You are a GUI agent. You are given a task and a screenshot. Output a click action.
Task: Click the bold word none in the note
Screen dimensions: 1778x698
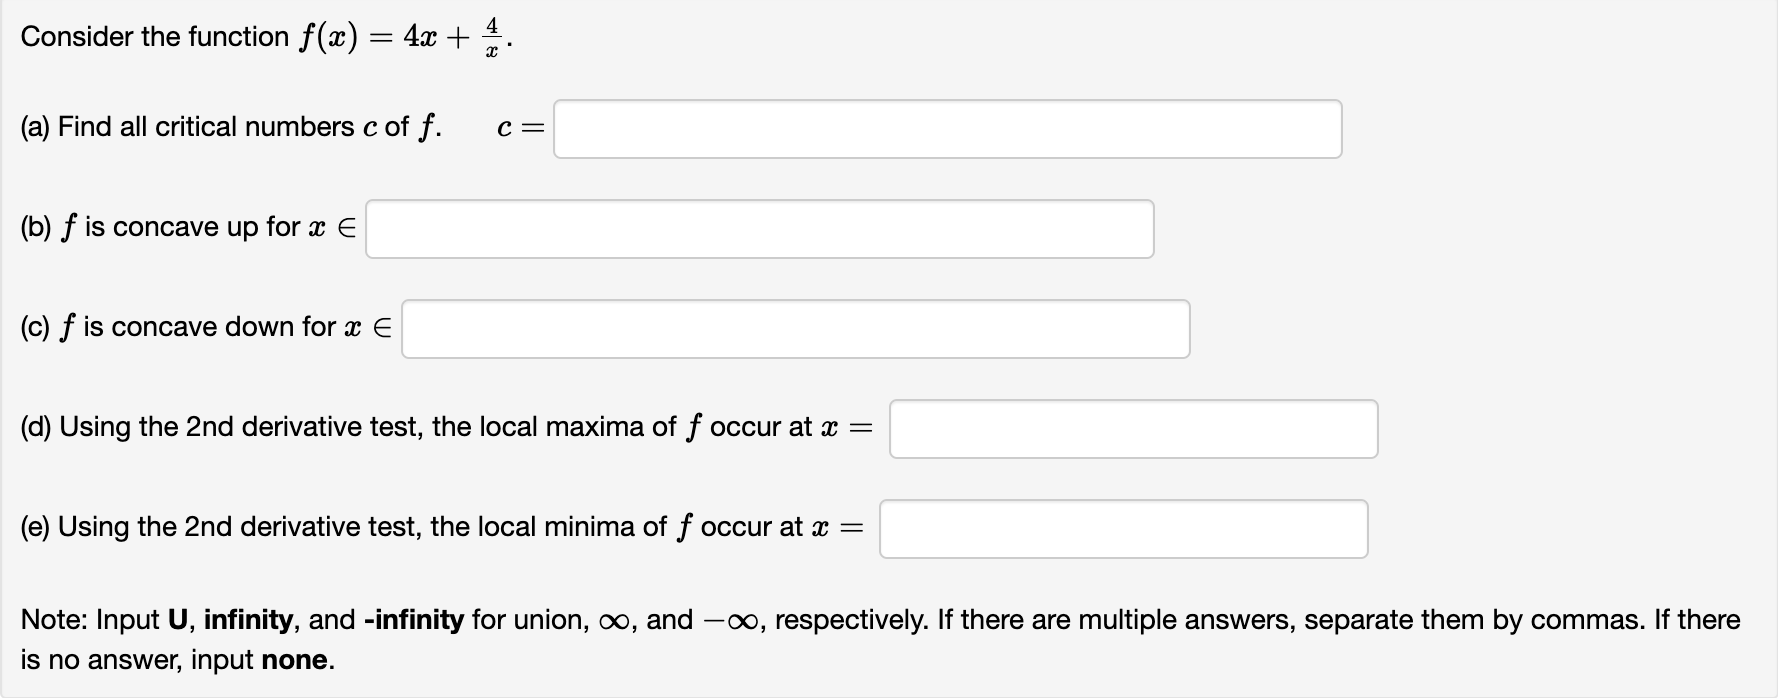[x=297, y=660]
